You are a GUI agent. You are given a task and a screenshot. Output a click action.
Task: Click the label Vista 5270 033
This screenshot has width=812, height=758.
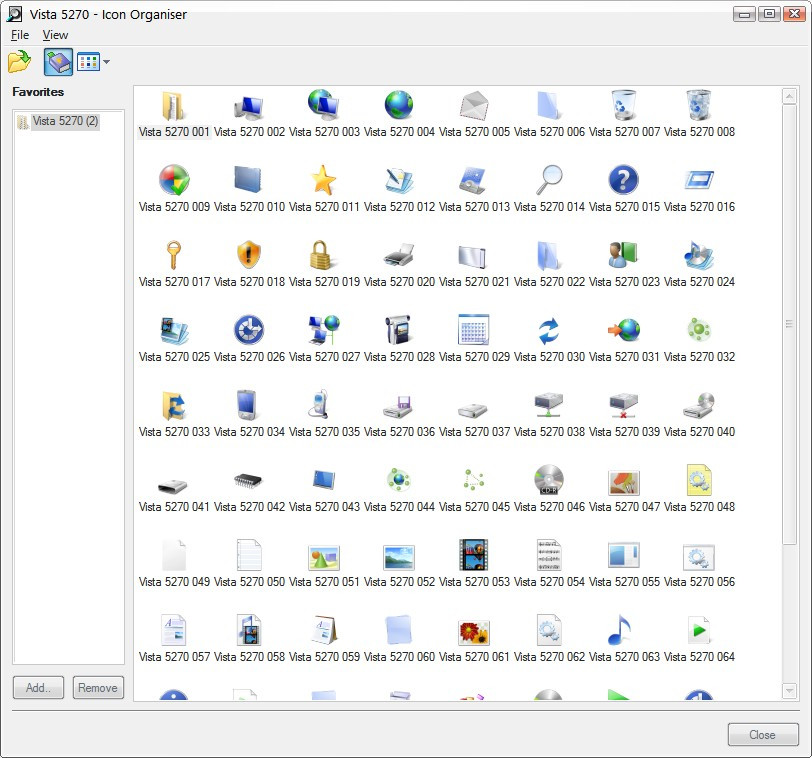point(174,432)
